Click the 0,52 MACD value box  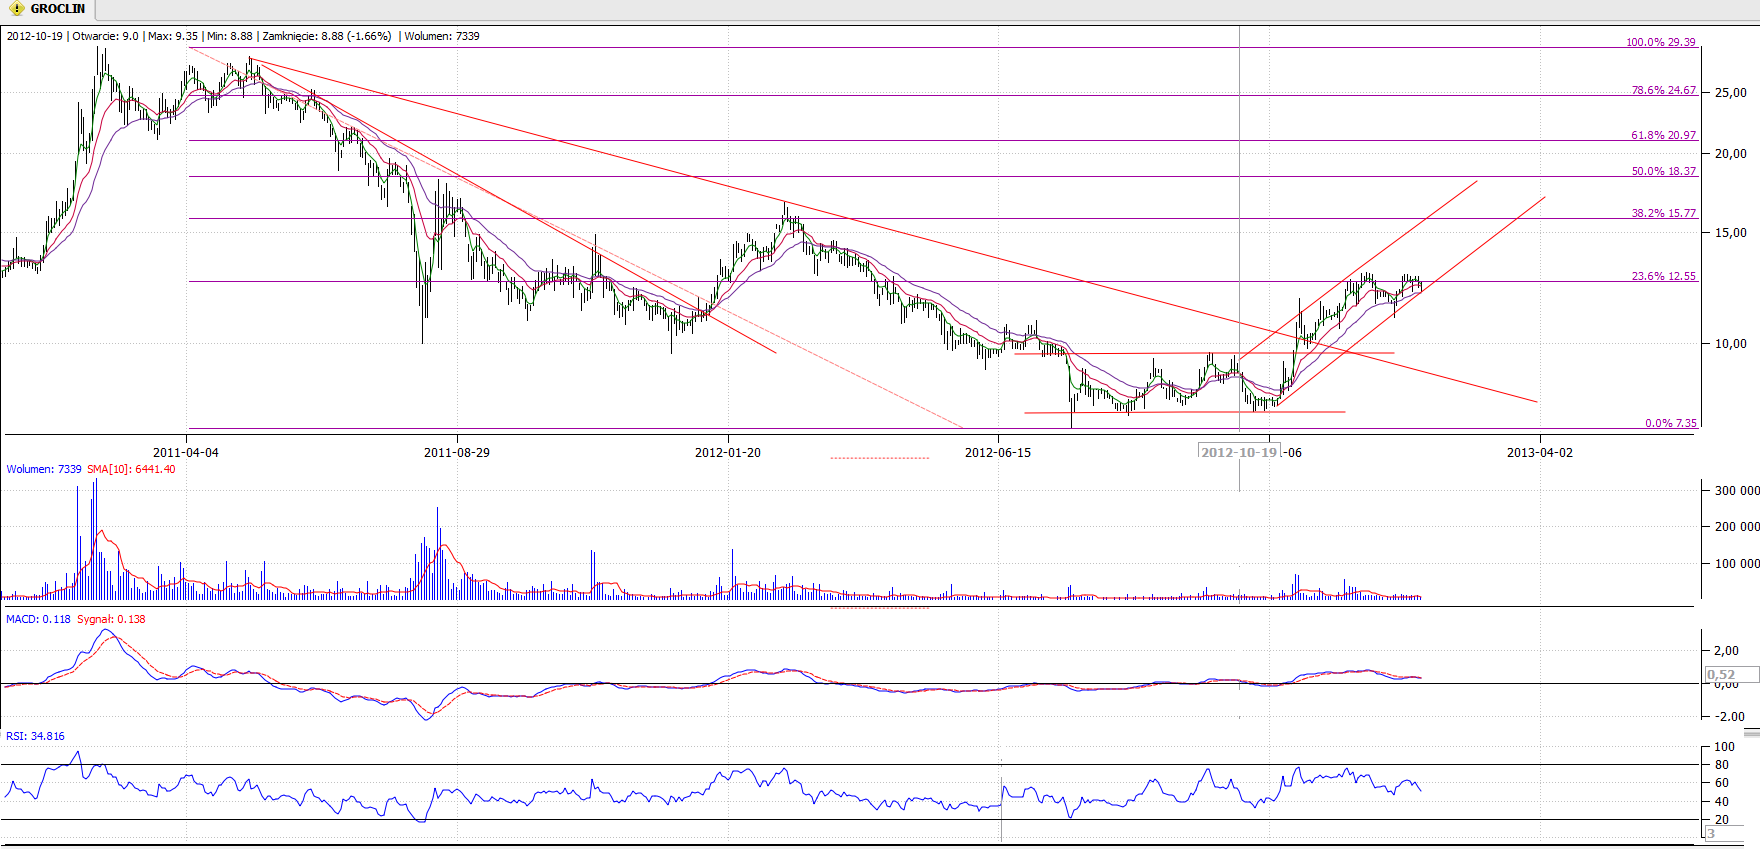tap(1732, 675)
